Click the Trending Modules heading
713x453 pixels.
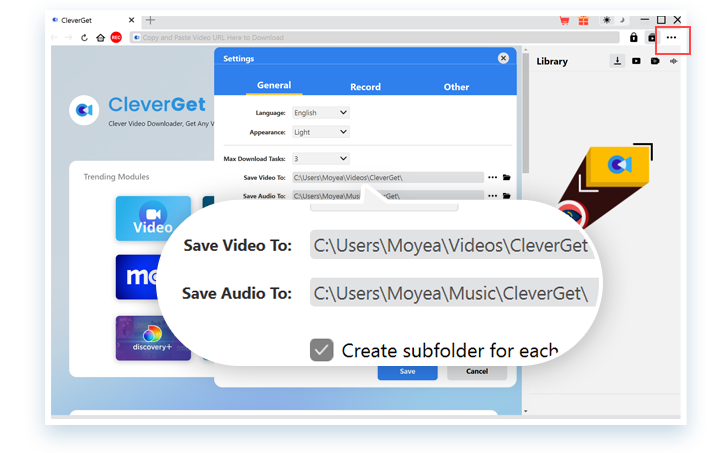116,177
